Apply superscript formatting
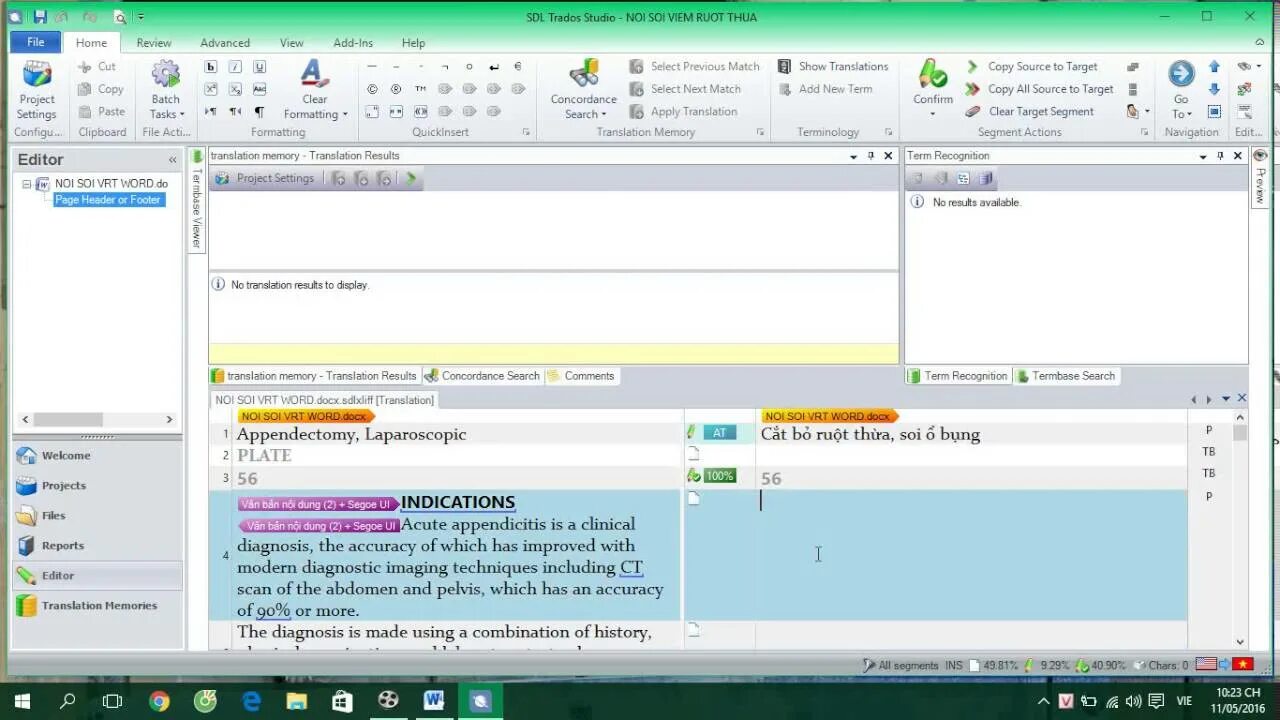The width and height of the screenshot is (1280, 720). click(x=211, y=89)
